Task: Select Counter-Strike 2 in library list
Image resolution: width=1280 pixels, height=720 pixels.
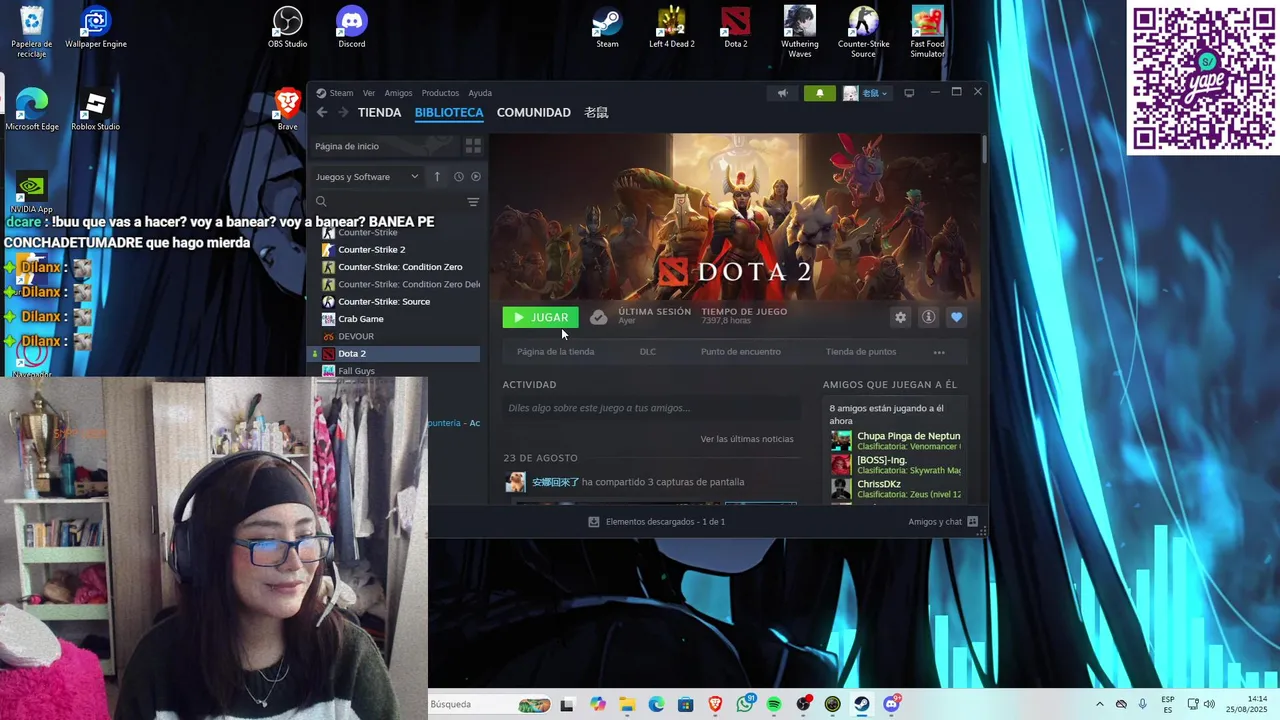Action: (x=372, y=250)
